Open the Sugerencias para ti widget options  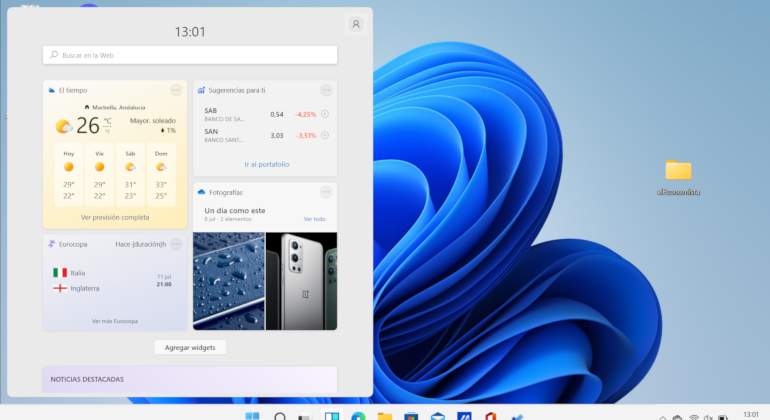(326, 90)
